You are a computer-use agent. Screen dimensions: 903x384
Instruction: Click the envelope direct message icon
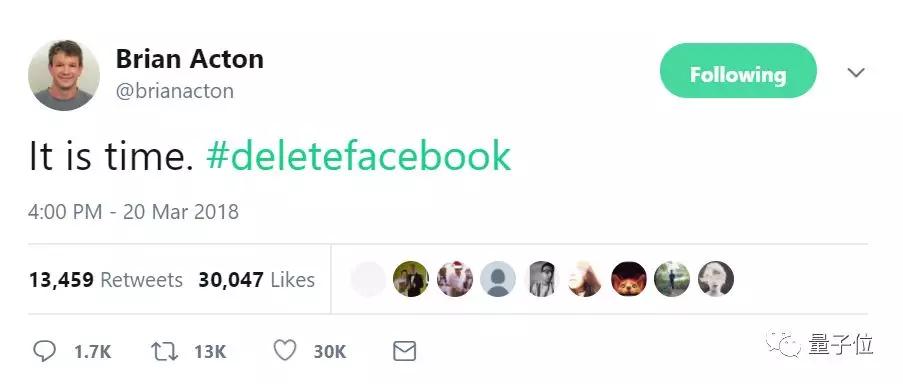(404, 351)
